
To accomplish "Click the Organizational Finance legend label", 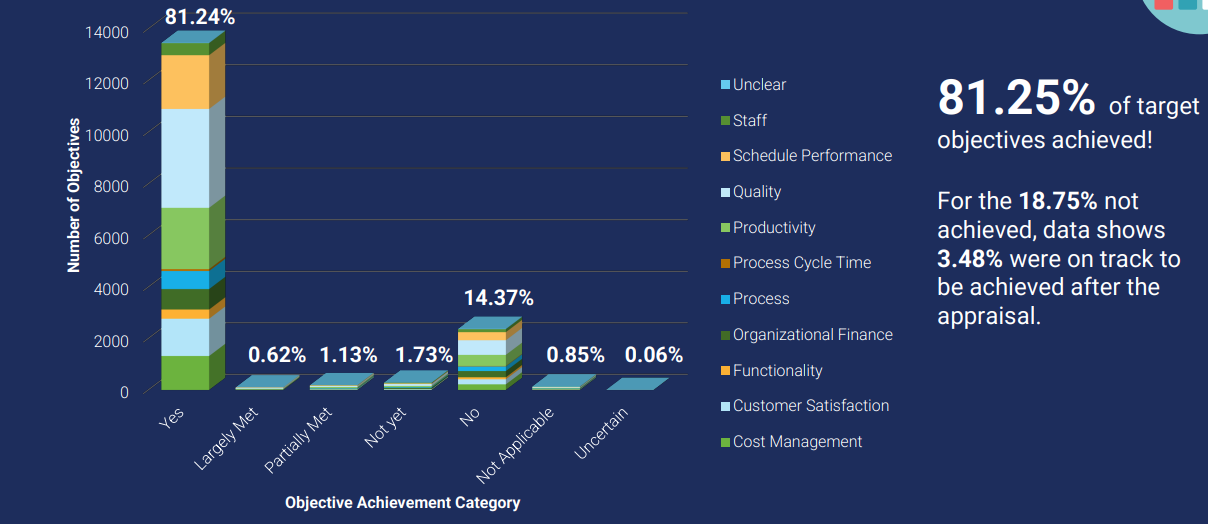I will pos(812,335).
